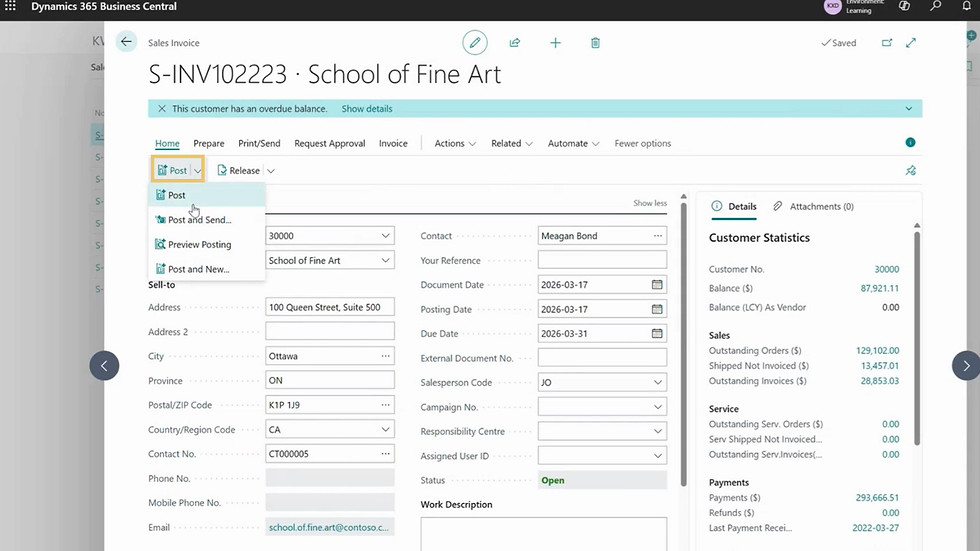The width and height of the screenshot is (980, 551).
Task: Drill into Outstanding Orders 129,102.00
Action: [878, 350]
